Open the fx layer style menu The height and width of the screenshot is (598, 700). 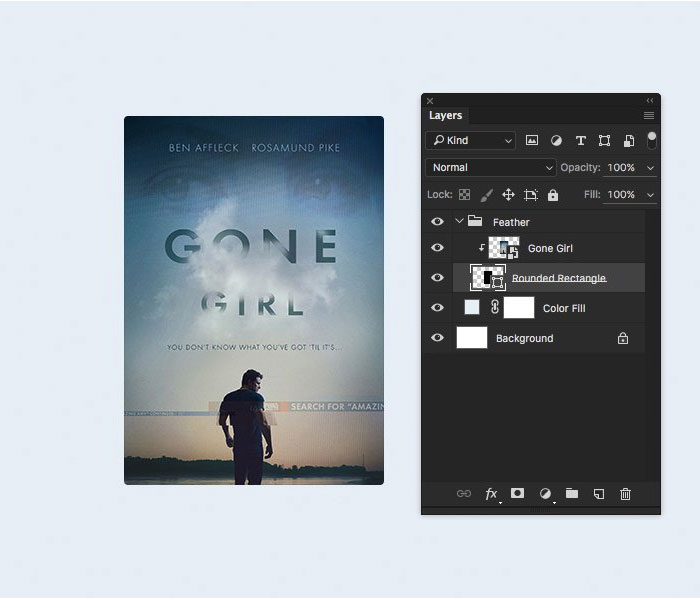(492, 494)
